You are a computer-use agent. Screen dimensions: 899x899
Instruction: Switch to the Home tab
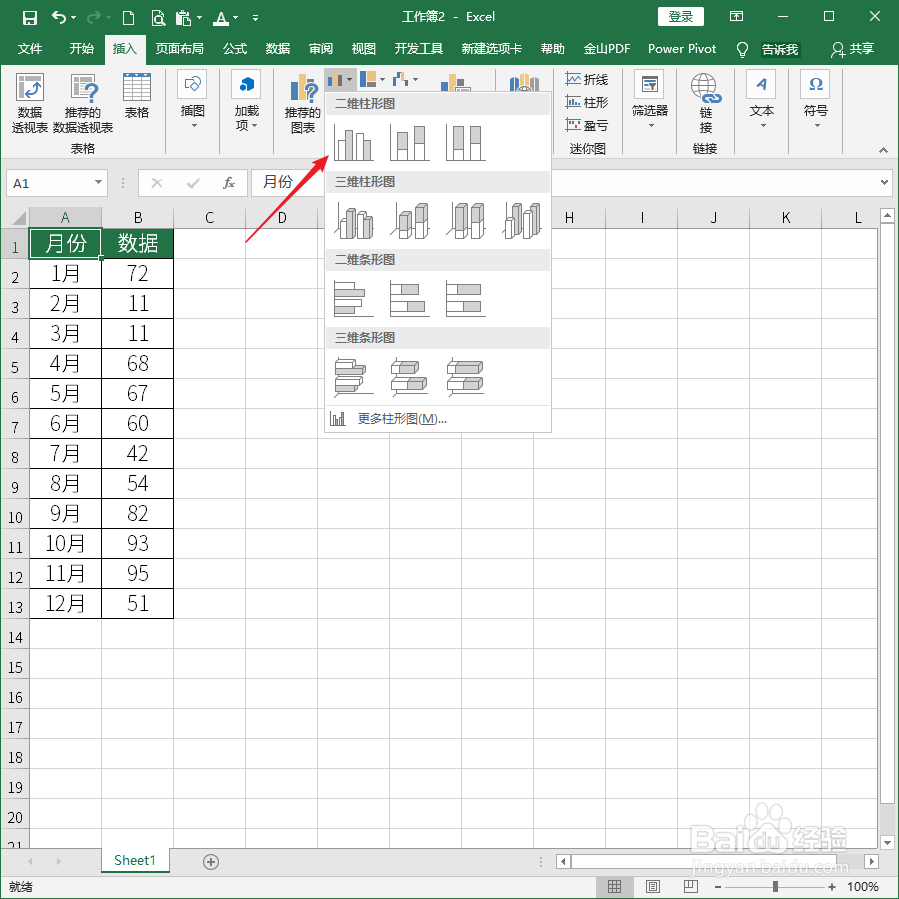click(x=81, y=49)
